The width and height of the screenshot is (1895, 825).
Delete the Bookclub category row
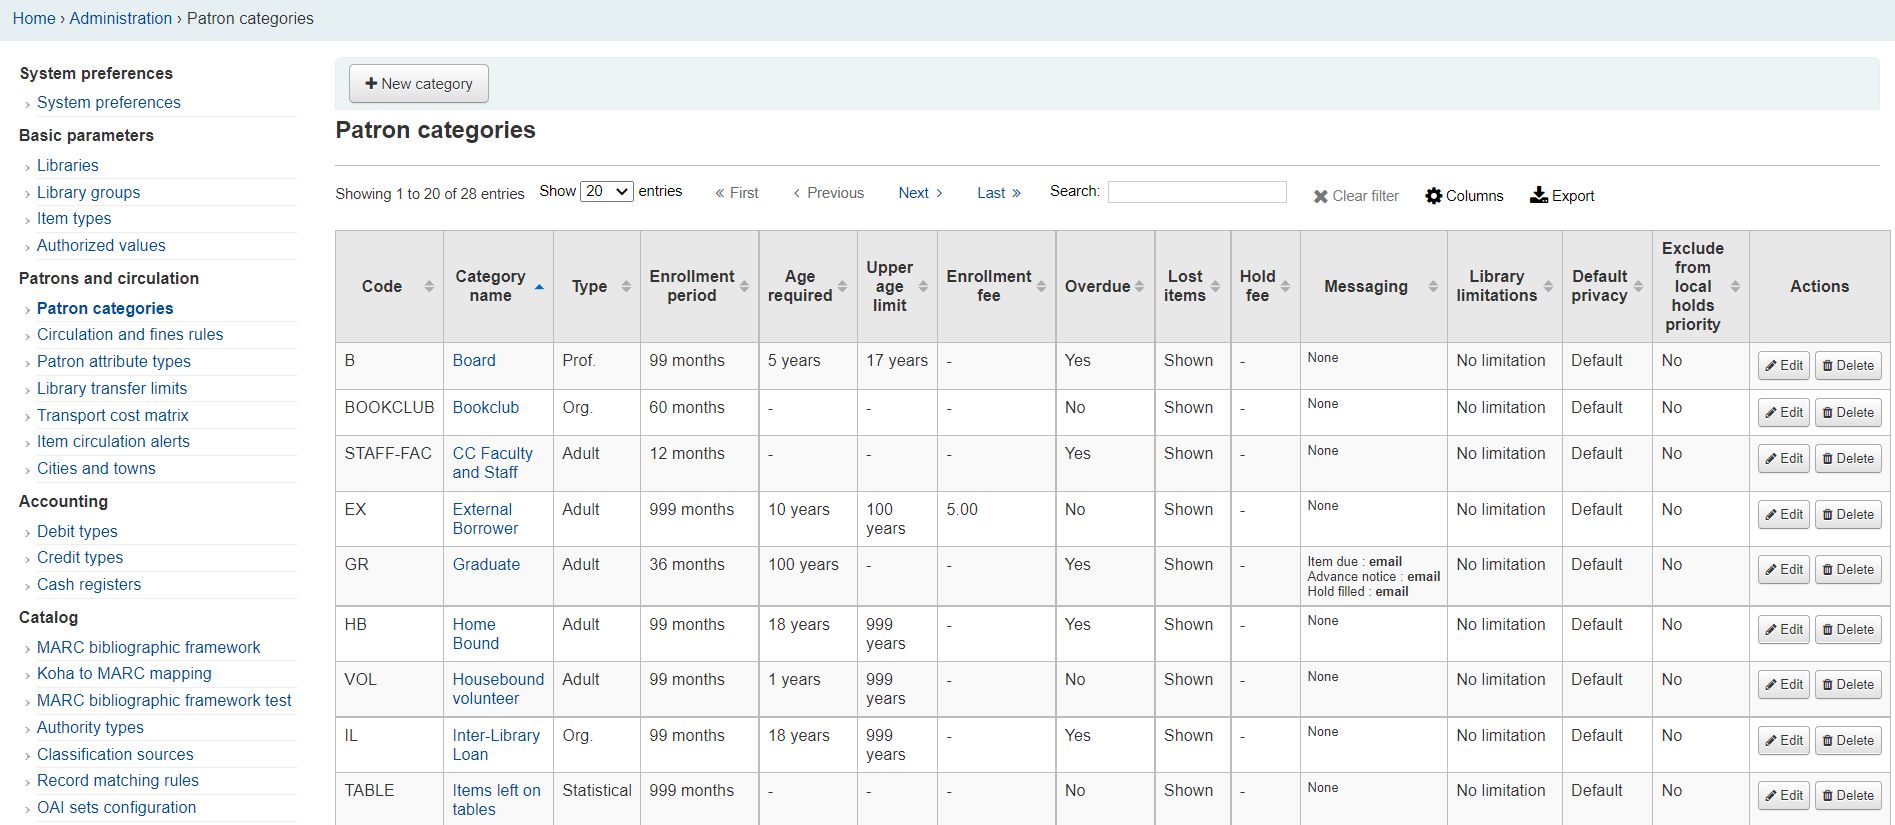[1848, 412]
